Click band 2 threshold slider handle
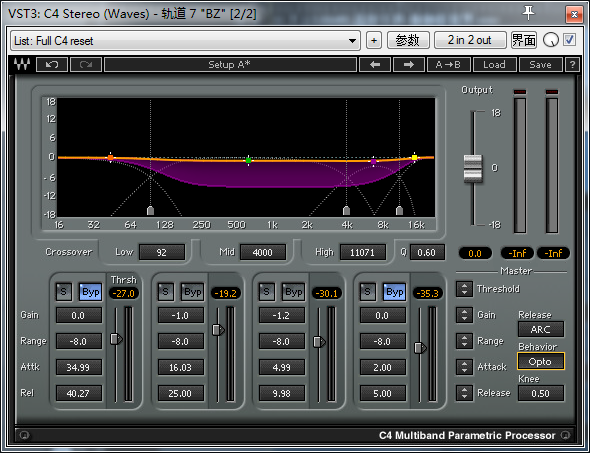Viewport: 590px width, 453px height. click(218, 330)
